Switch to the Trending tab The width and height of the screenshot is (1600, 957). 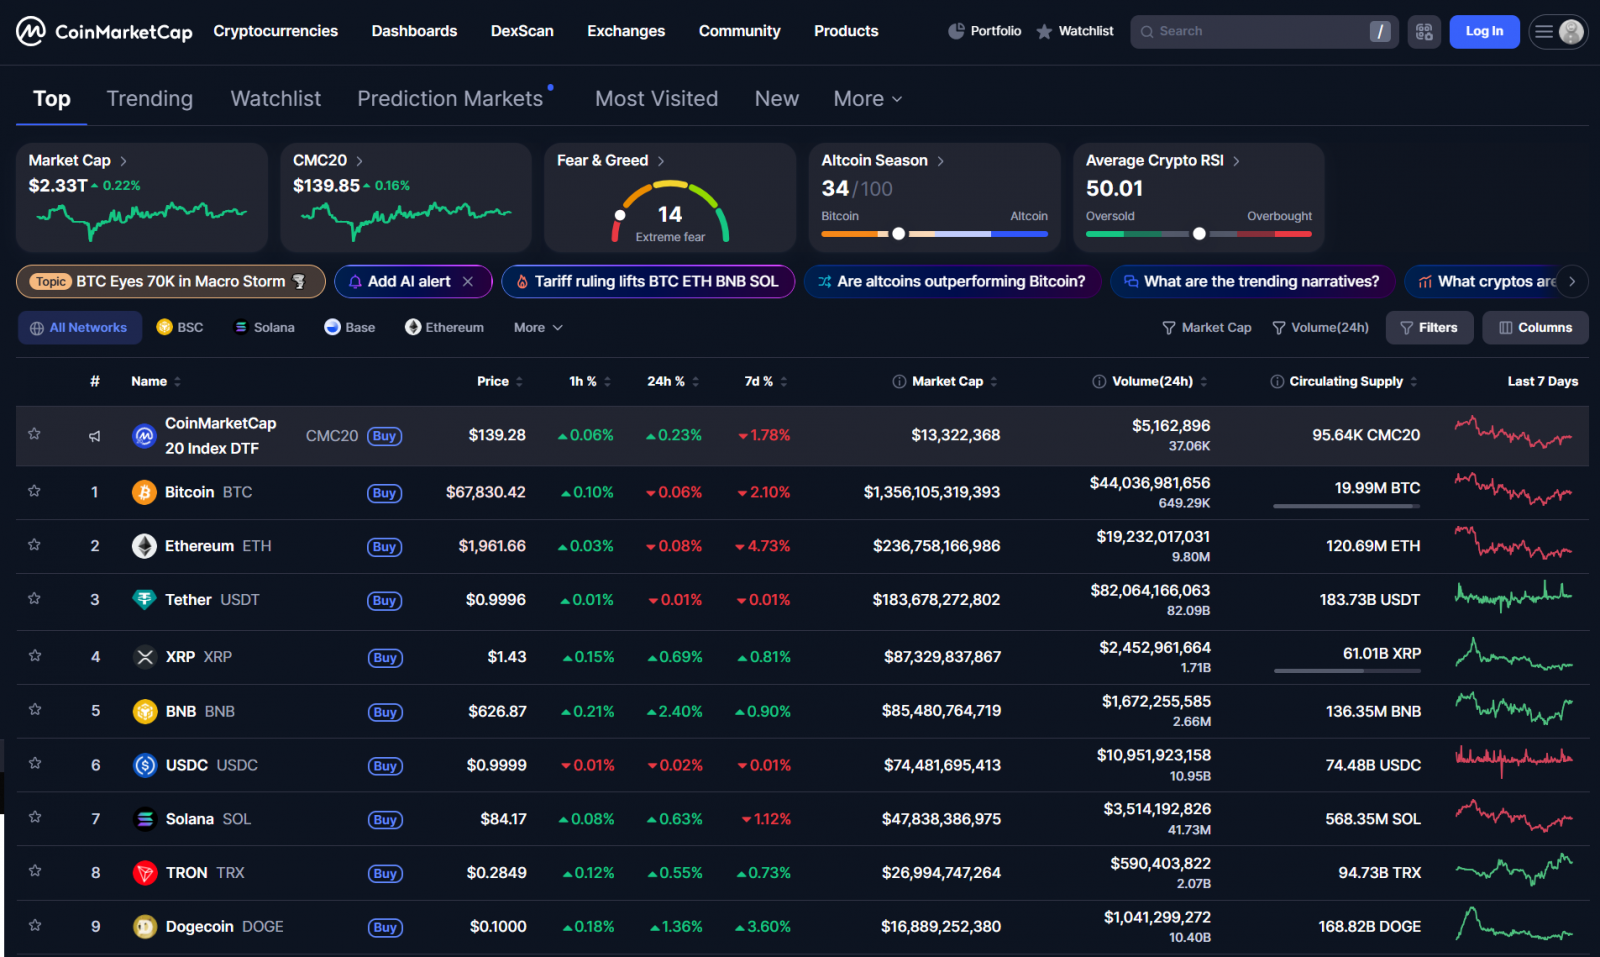pos(149,98)
